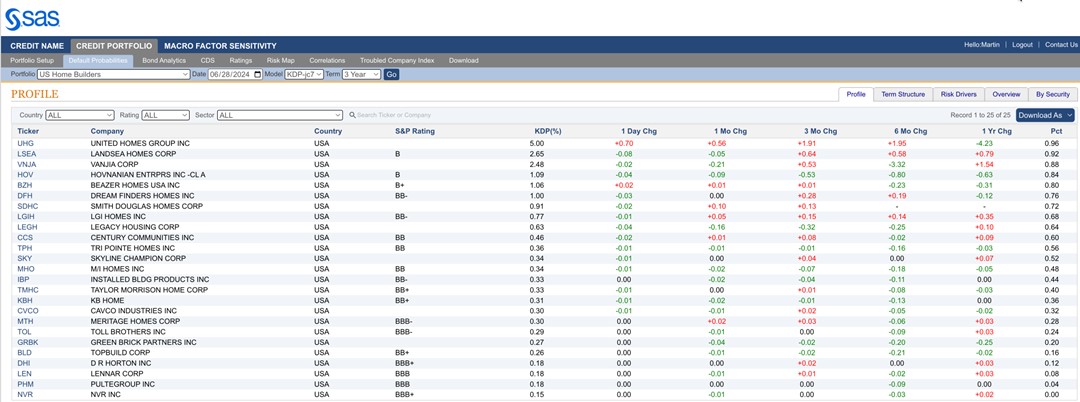The width and height of the screenshot is (1080, 402).
Task: Sort by the 3 Mo Chg column header
Action: click(820, 131)
